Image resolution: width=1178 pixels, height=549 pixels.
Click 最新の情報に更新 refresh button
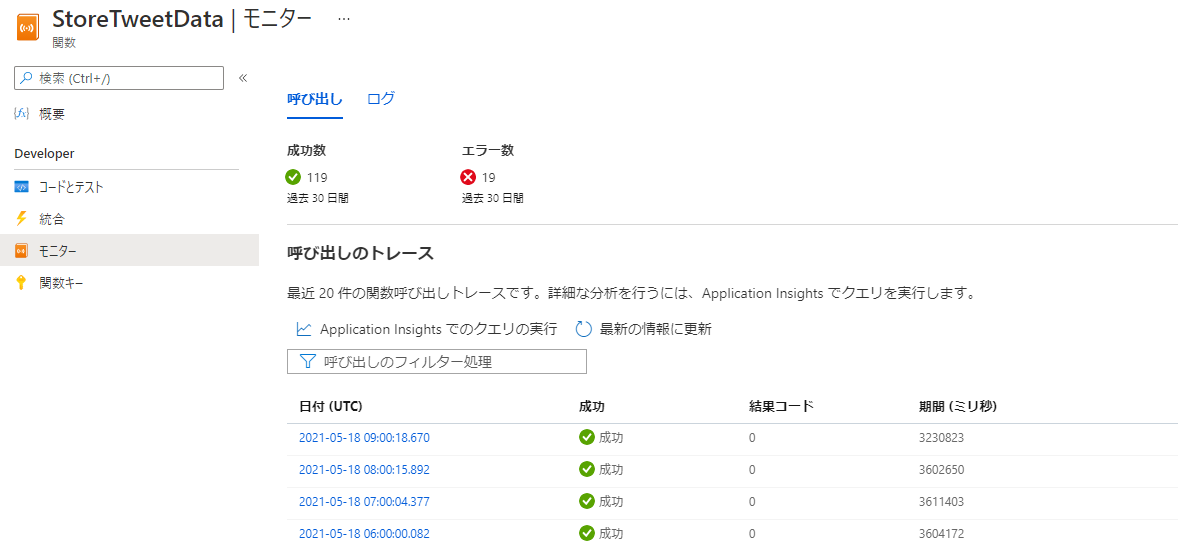pyautogui.click(x=655, y=329)
